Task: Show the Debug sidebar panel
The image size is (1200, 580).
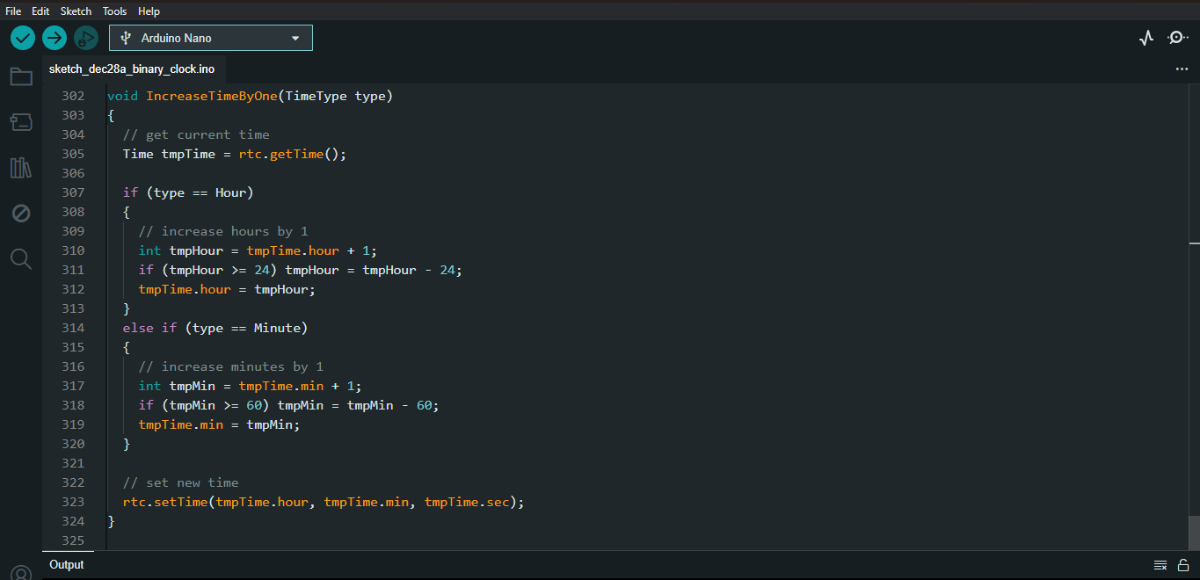Action: [21, 213]
